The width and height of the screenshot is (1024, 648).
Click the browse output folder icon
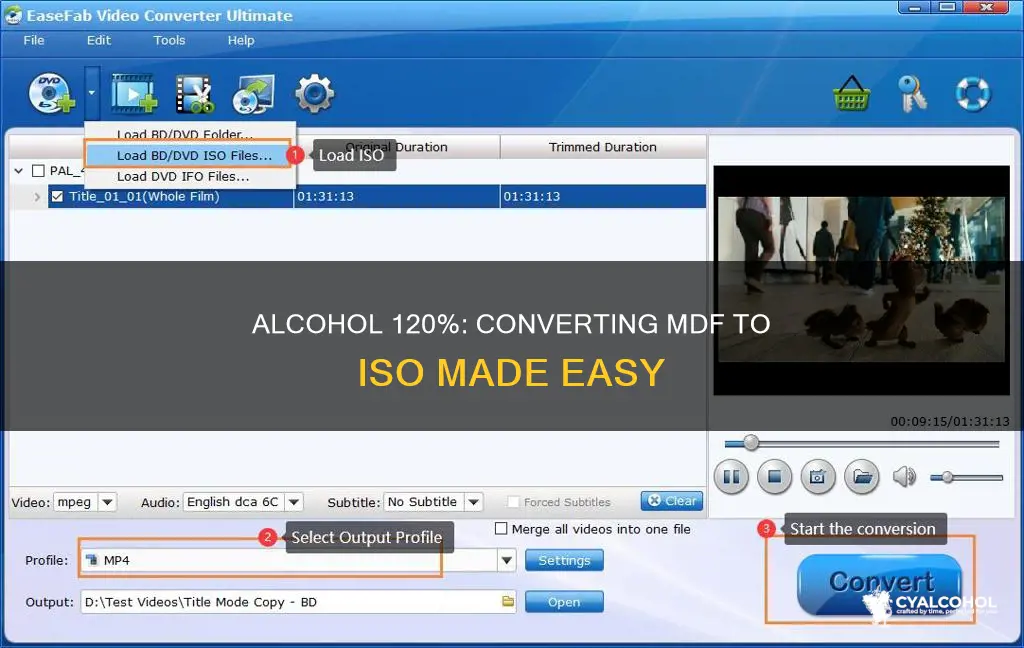coord(508,601)
